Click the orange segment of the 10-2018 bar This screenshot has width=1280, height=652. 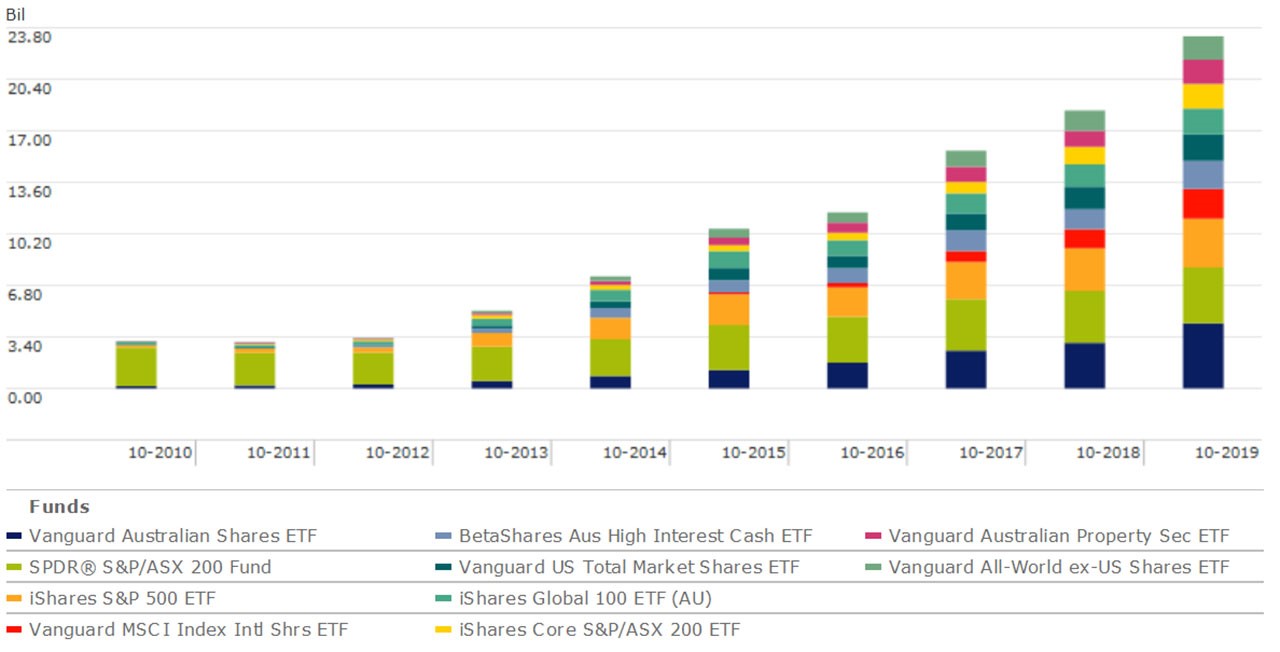[x=1084, y=269]
